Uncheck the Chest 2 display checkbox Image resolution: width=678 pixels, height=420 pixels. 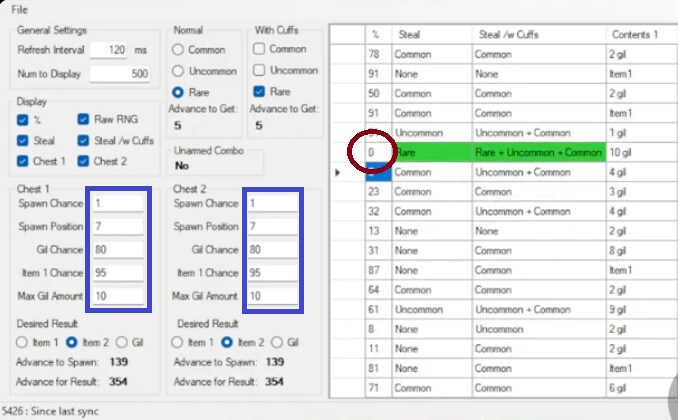84,161
